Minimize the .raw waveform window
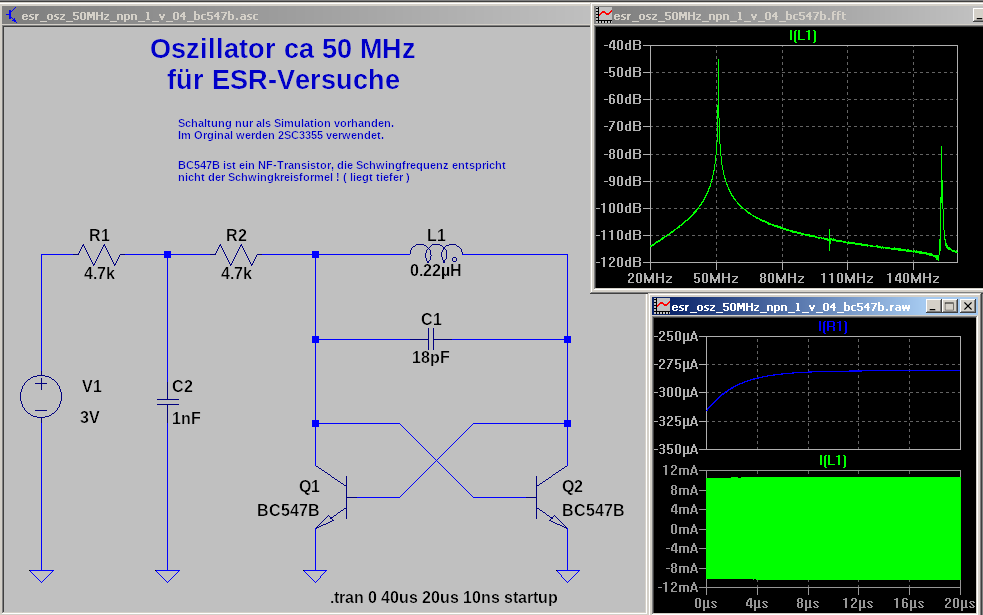983x615 pixels. (933, 306)
